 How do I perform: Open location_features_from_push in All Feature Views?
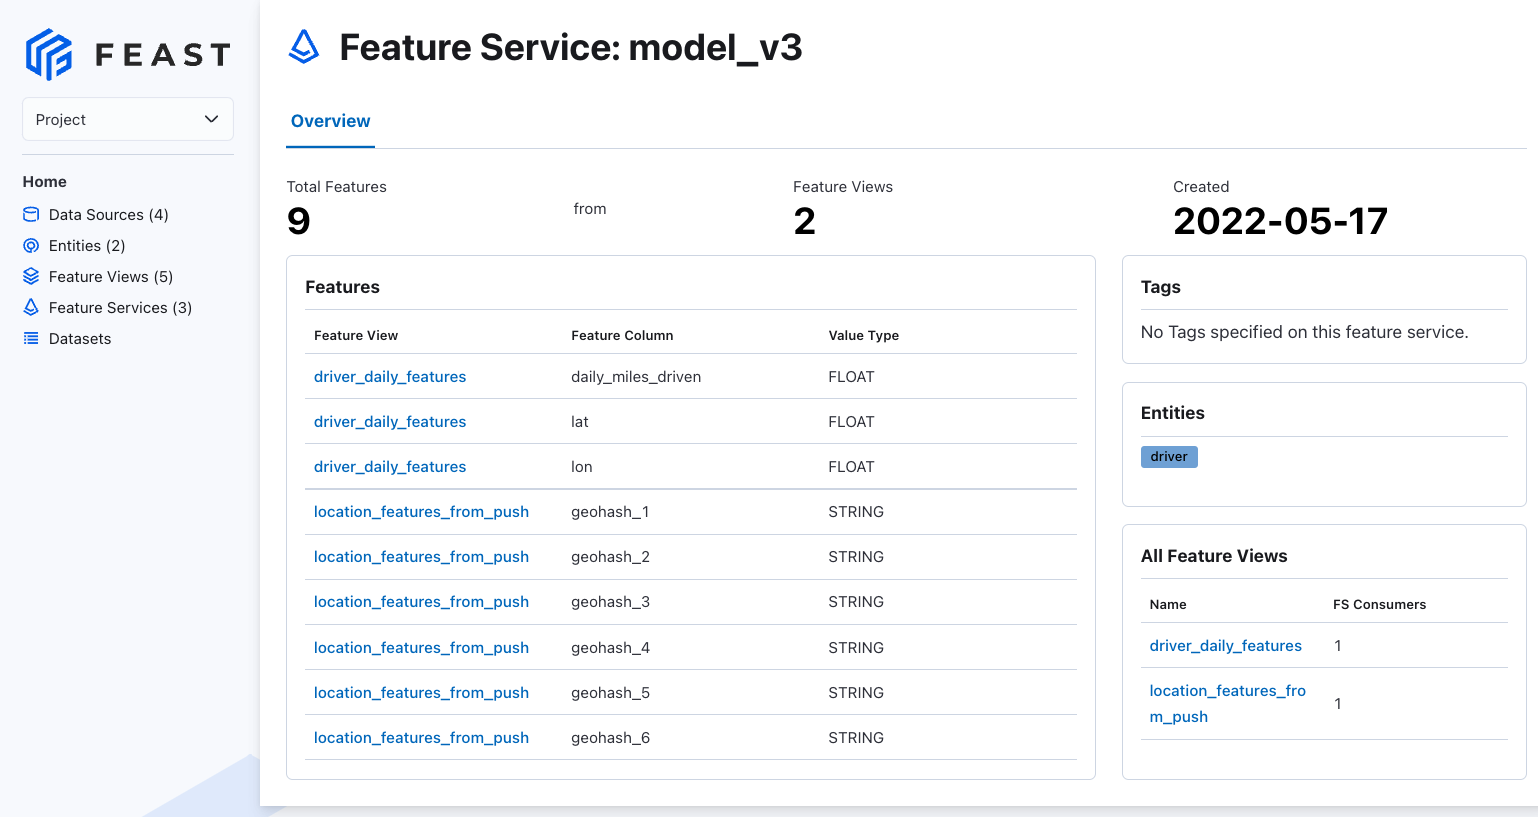1227,704
